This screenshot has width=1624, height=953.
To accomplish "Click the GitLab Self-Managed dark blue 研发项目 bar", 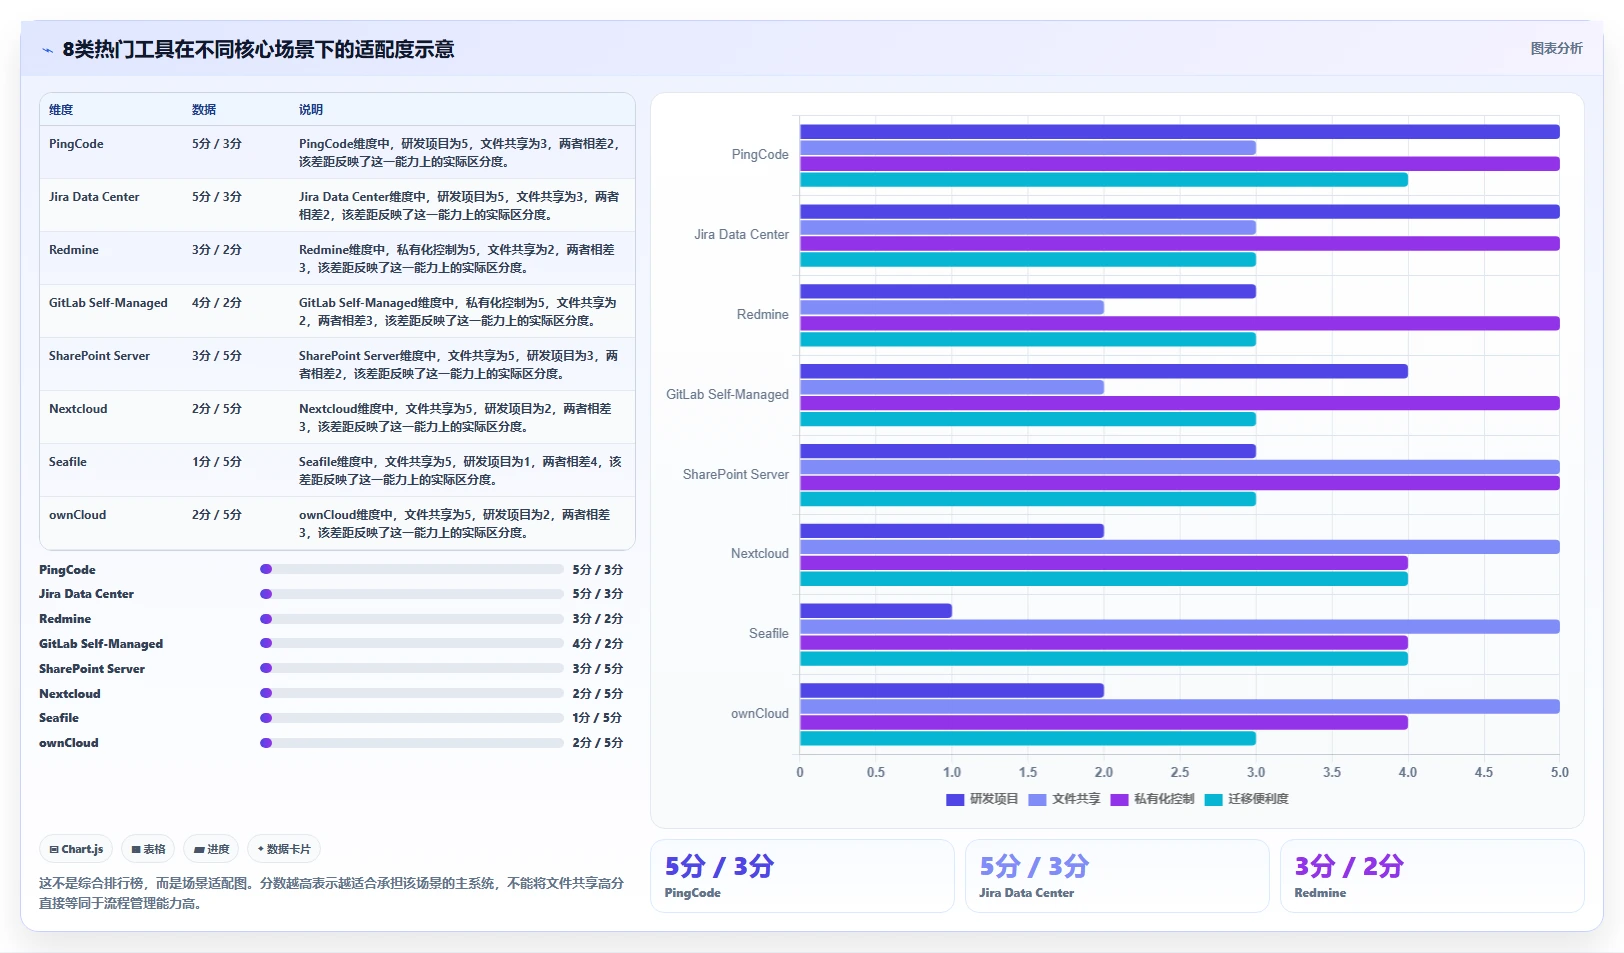I will pos(1104,371).
